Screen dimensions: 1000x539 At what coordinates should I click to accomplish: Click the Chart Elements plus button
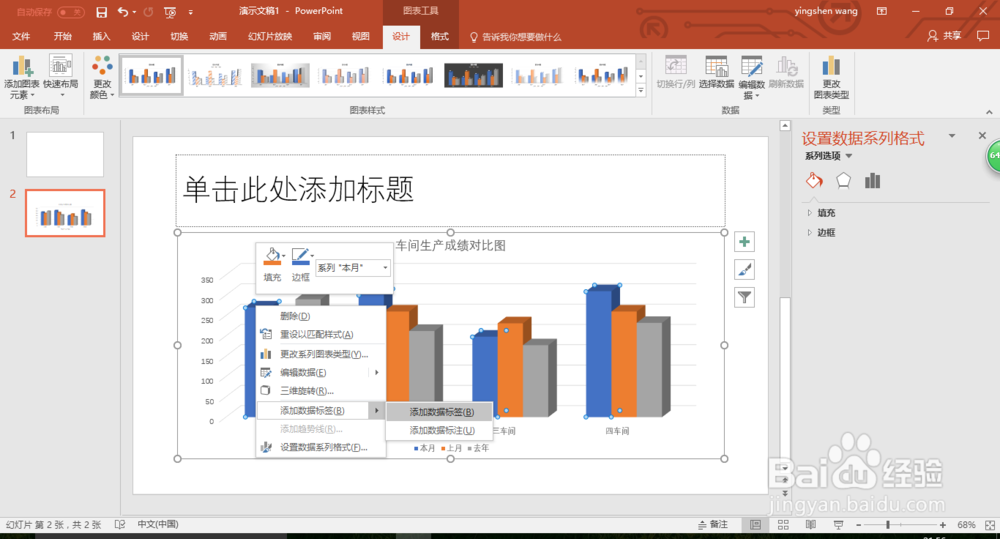point(744,242)
